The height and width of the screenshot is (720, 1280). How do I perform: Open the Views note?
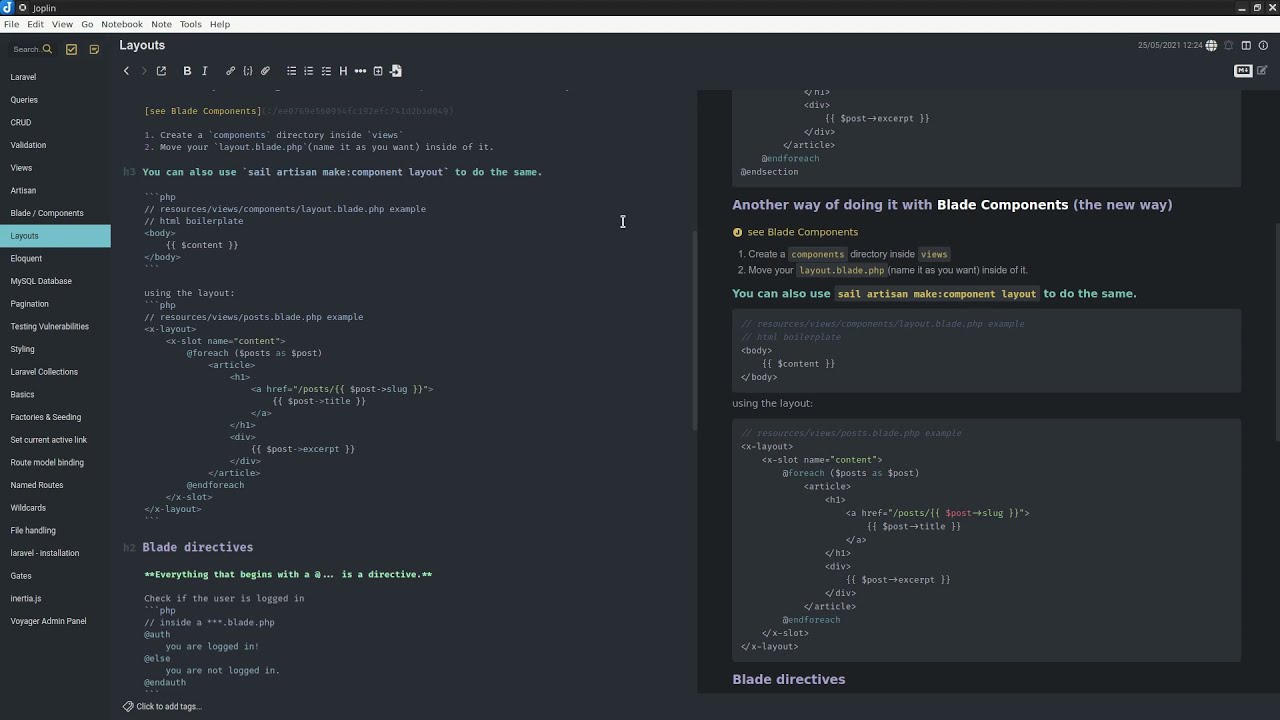coord(55,168)
